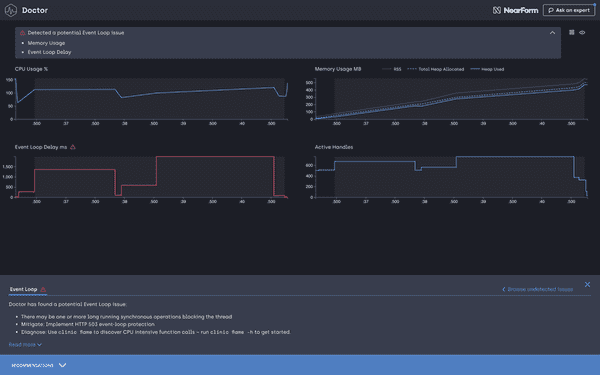
Task: Click the 'Diagnose: Use clinic flame' bullet
Action: click(156, 332)
